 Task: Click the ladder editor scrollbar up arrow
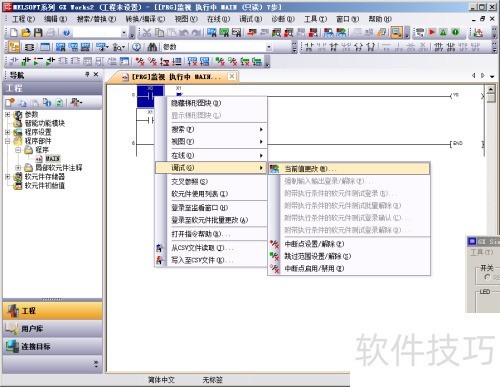click(490, 90)
